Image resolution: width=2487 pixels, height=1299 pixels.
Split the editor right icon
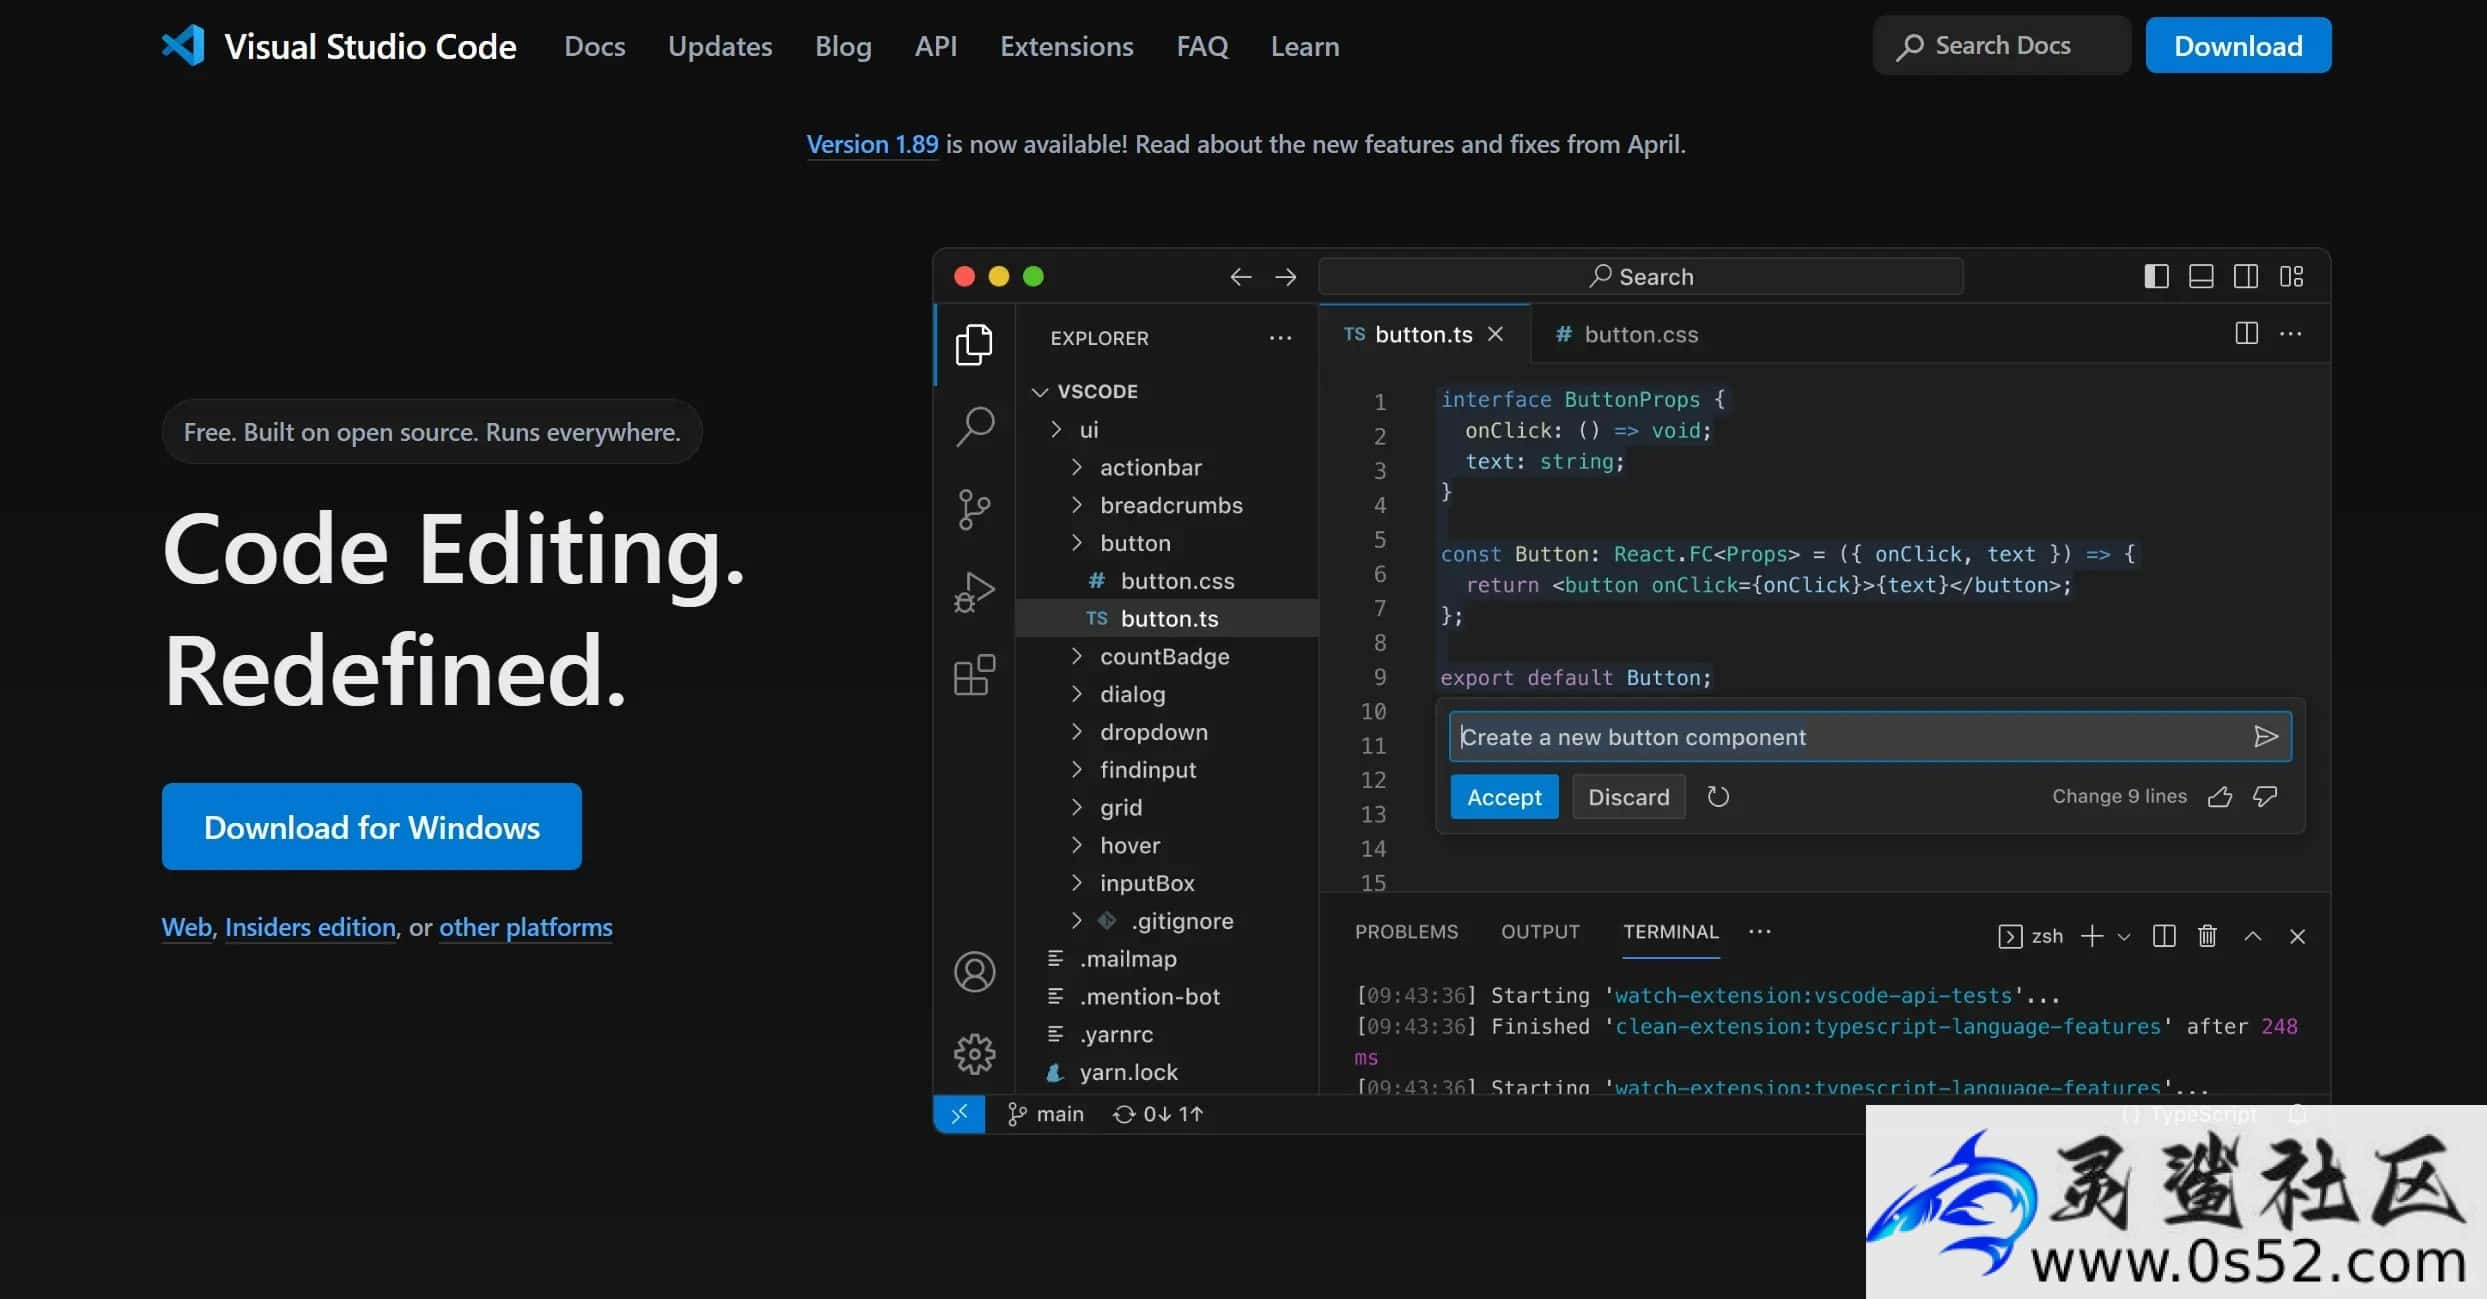point(2247,333)
